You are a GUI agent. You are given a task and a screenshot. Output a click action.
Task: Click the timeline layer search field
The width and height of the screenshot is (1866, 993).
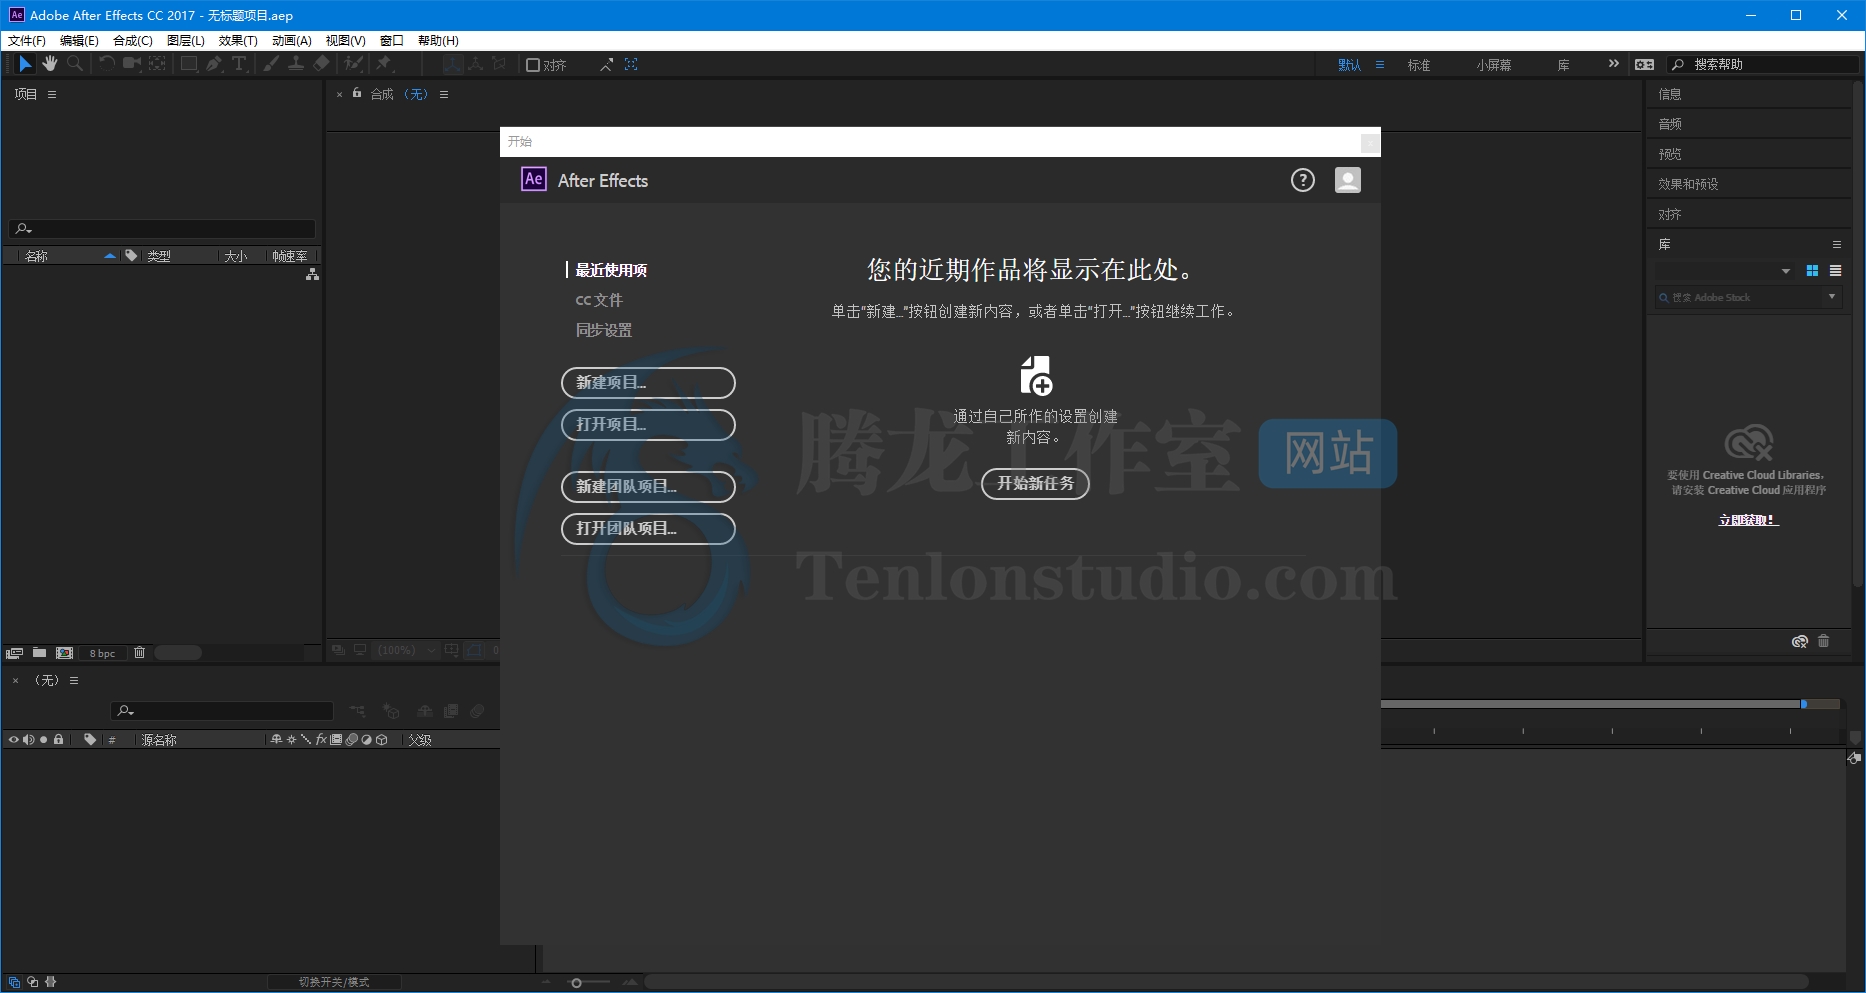tap(222, 711)
